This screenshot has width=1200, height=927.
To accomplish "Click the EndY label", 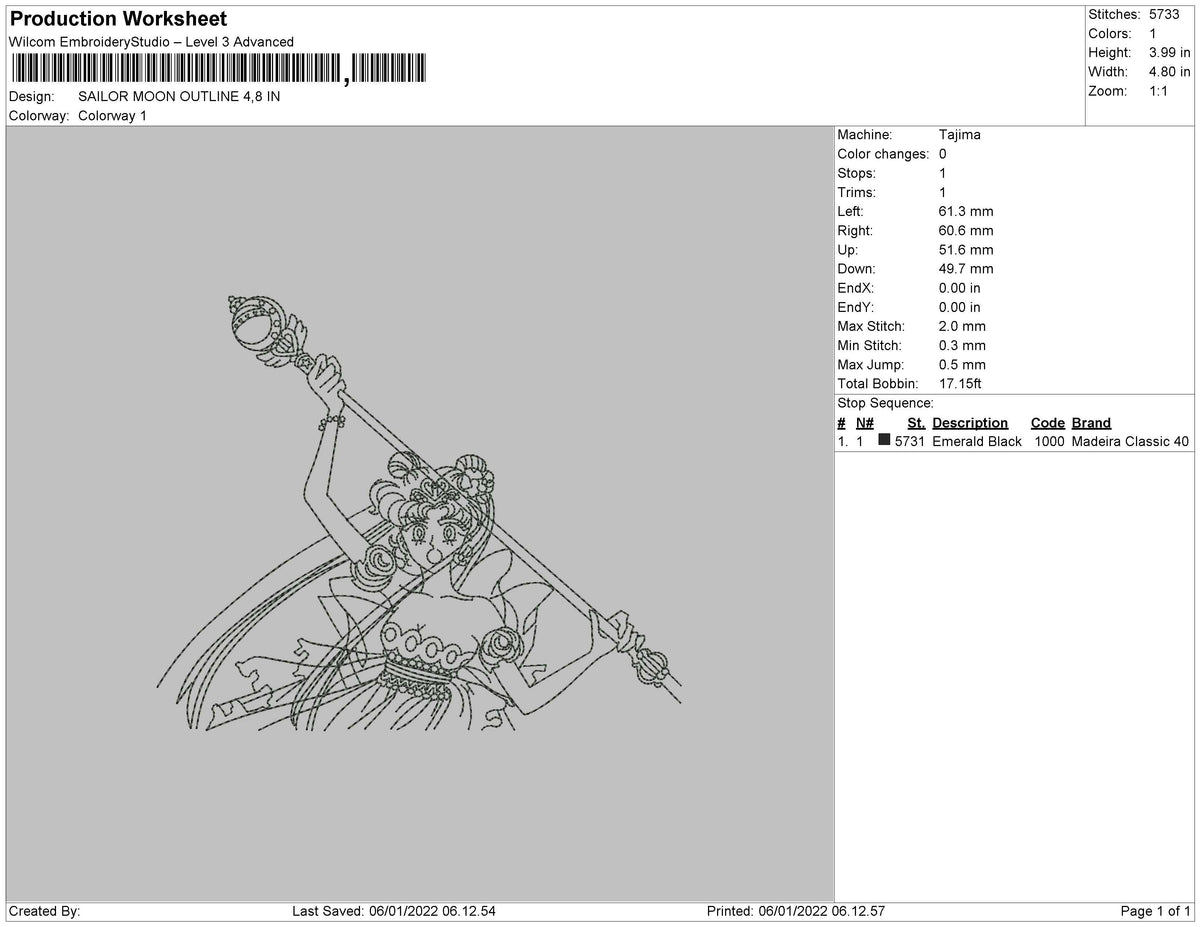I will coord(856,307).
